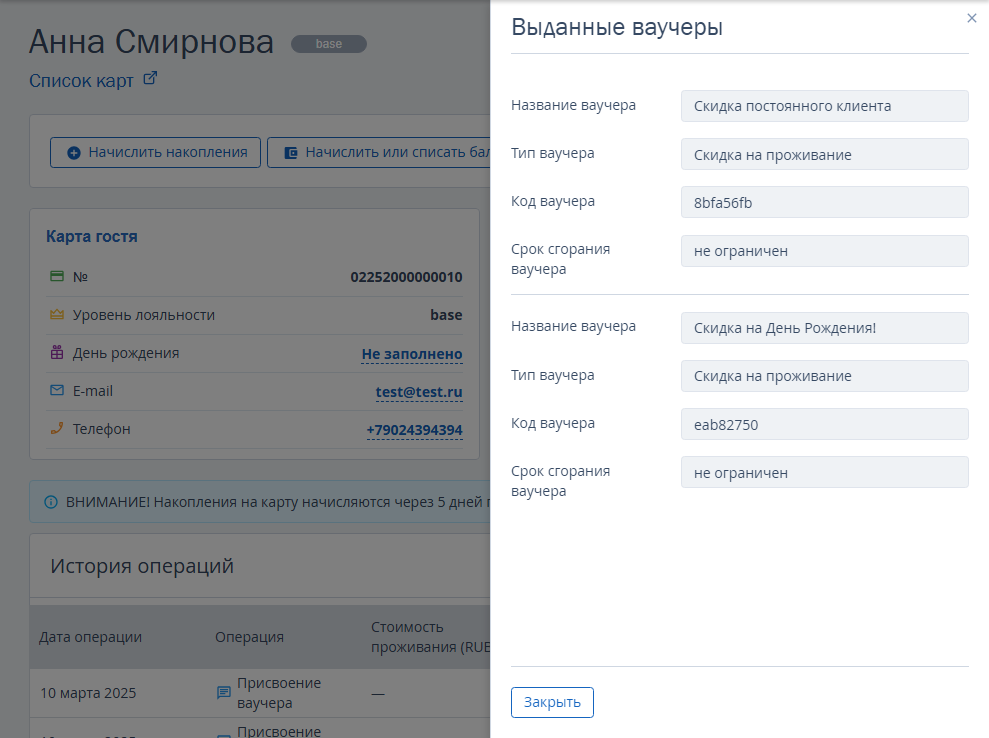Click the Карта гостя heading

pyautogui.click(x=91, y=237)
